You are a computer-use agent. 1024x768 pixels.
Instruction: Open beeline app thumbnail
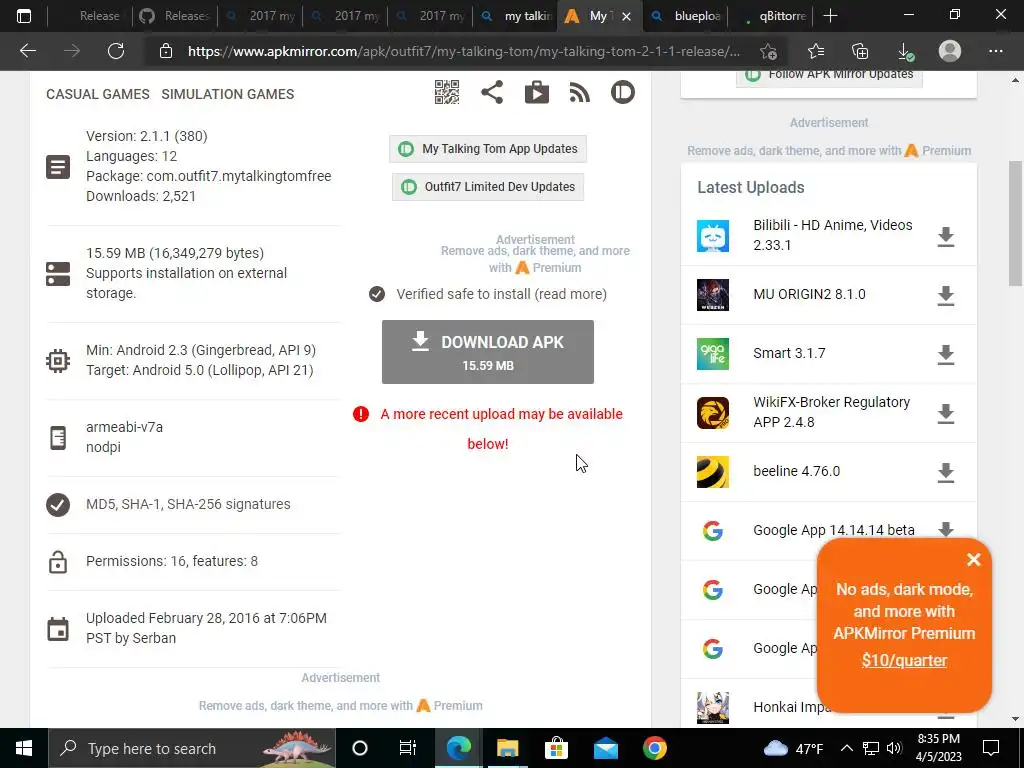(712, 472)
